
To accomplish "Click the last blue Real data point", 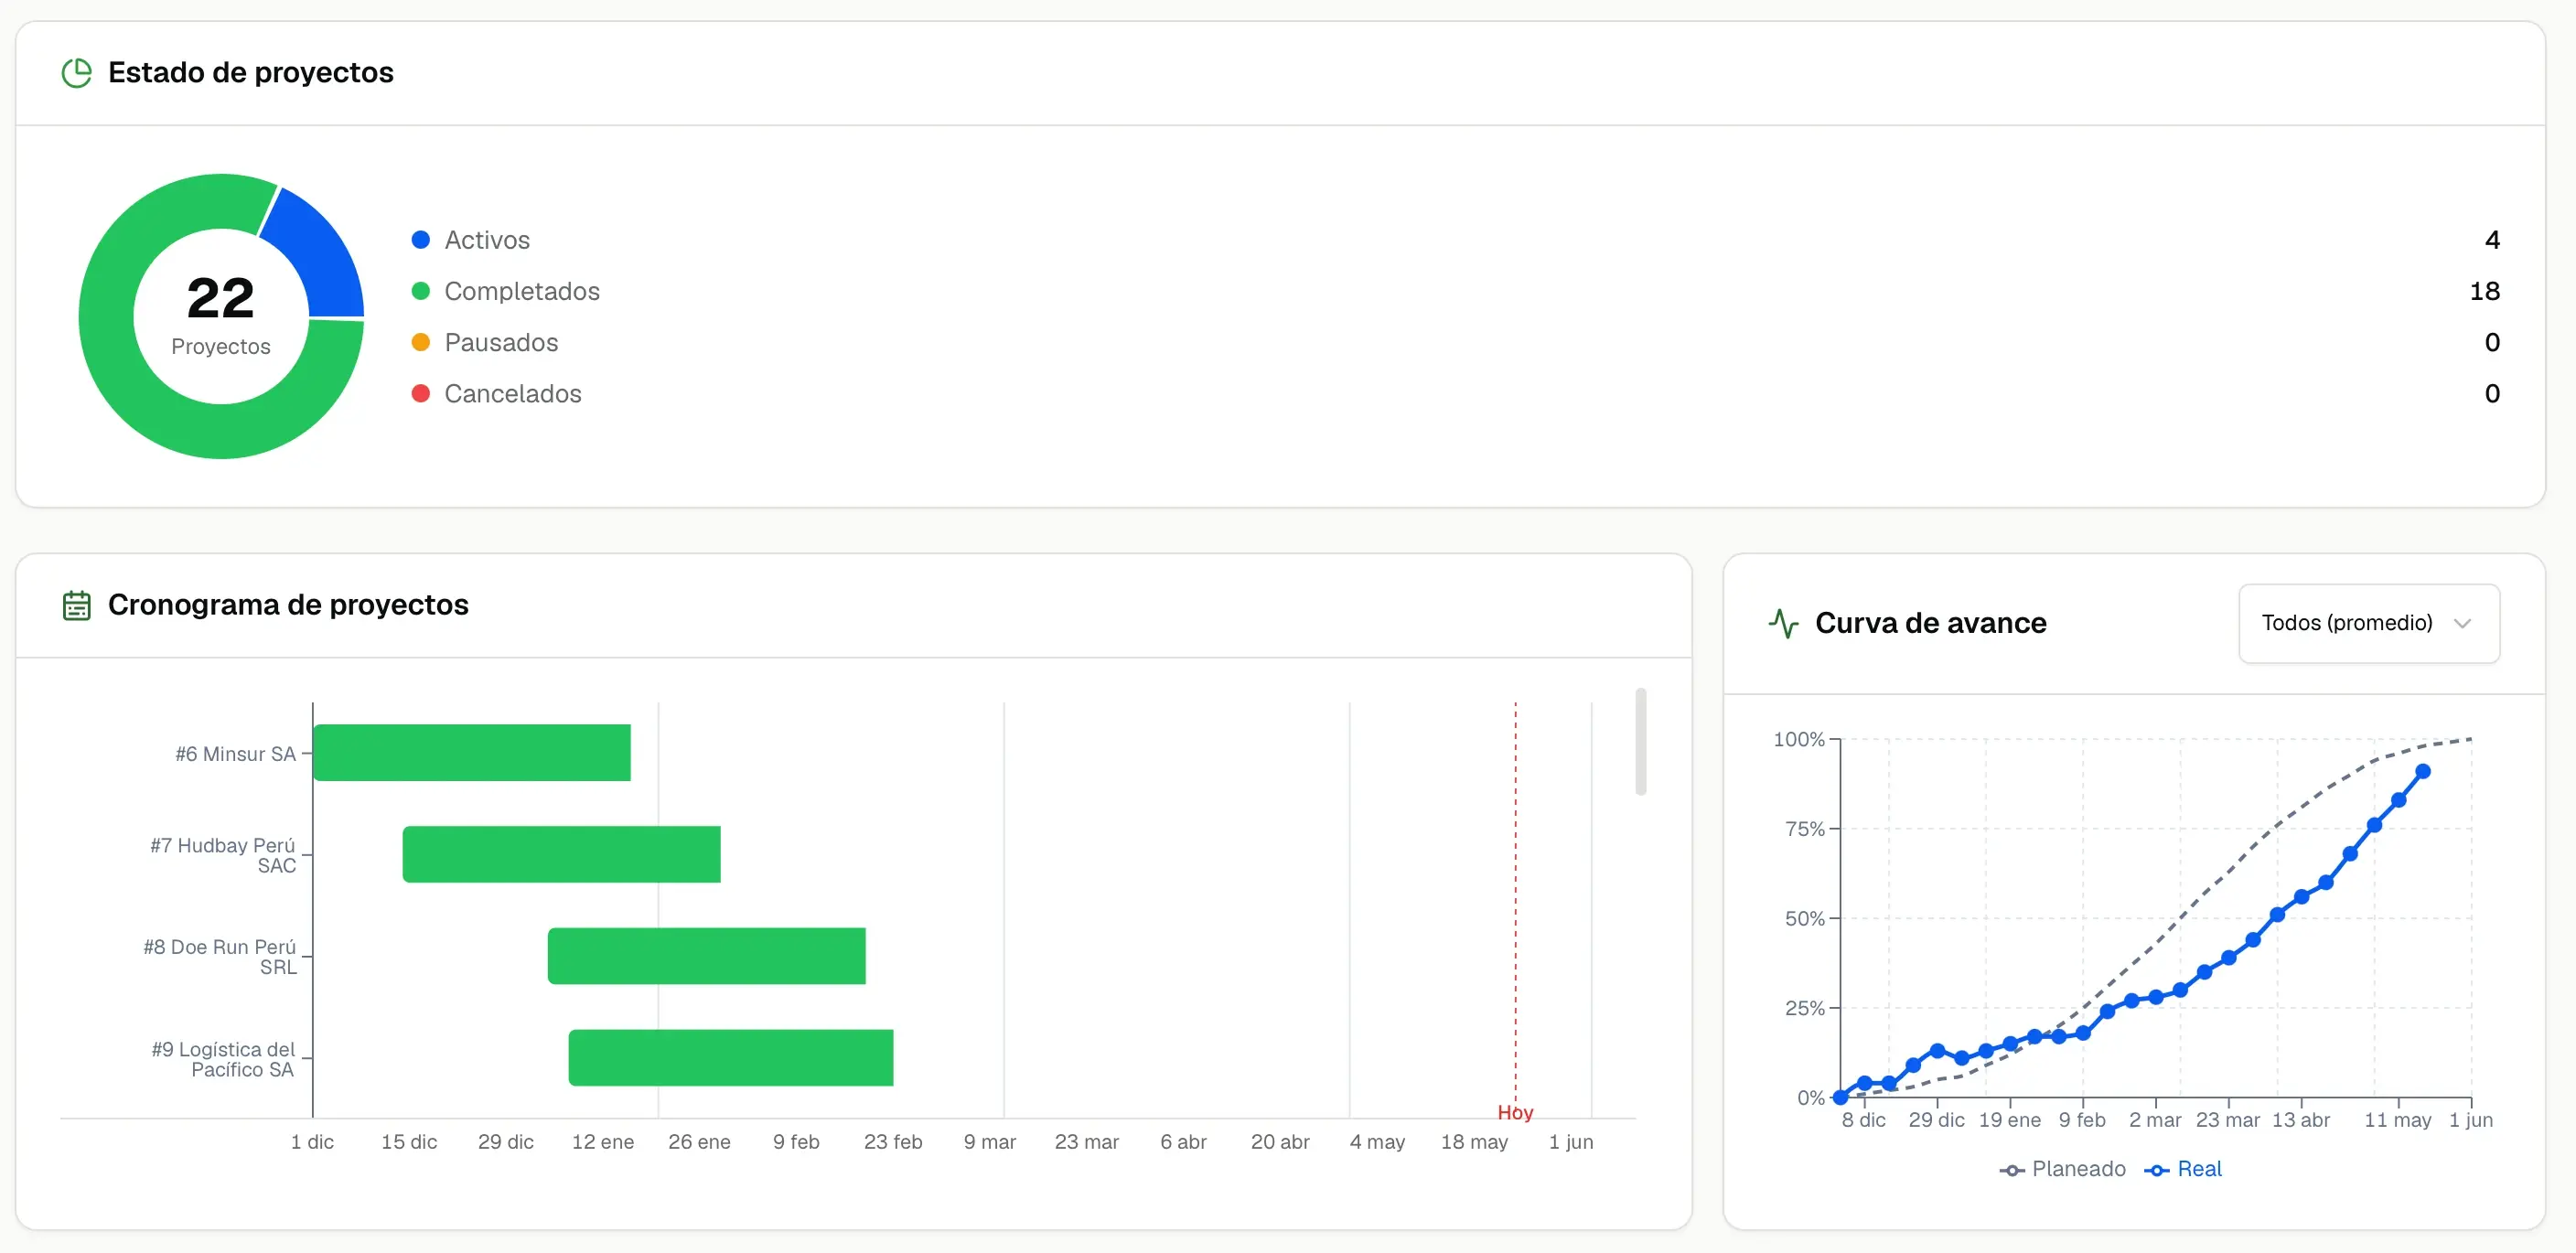I will (2422, 771).
